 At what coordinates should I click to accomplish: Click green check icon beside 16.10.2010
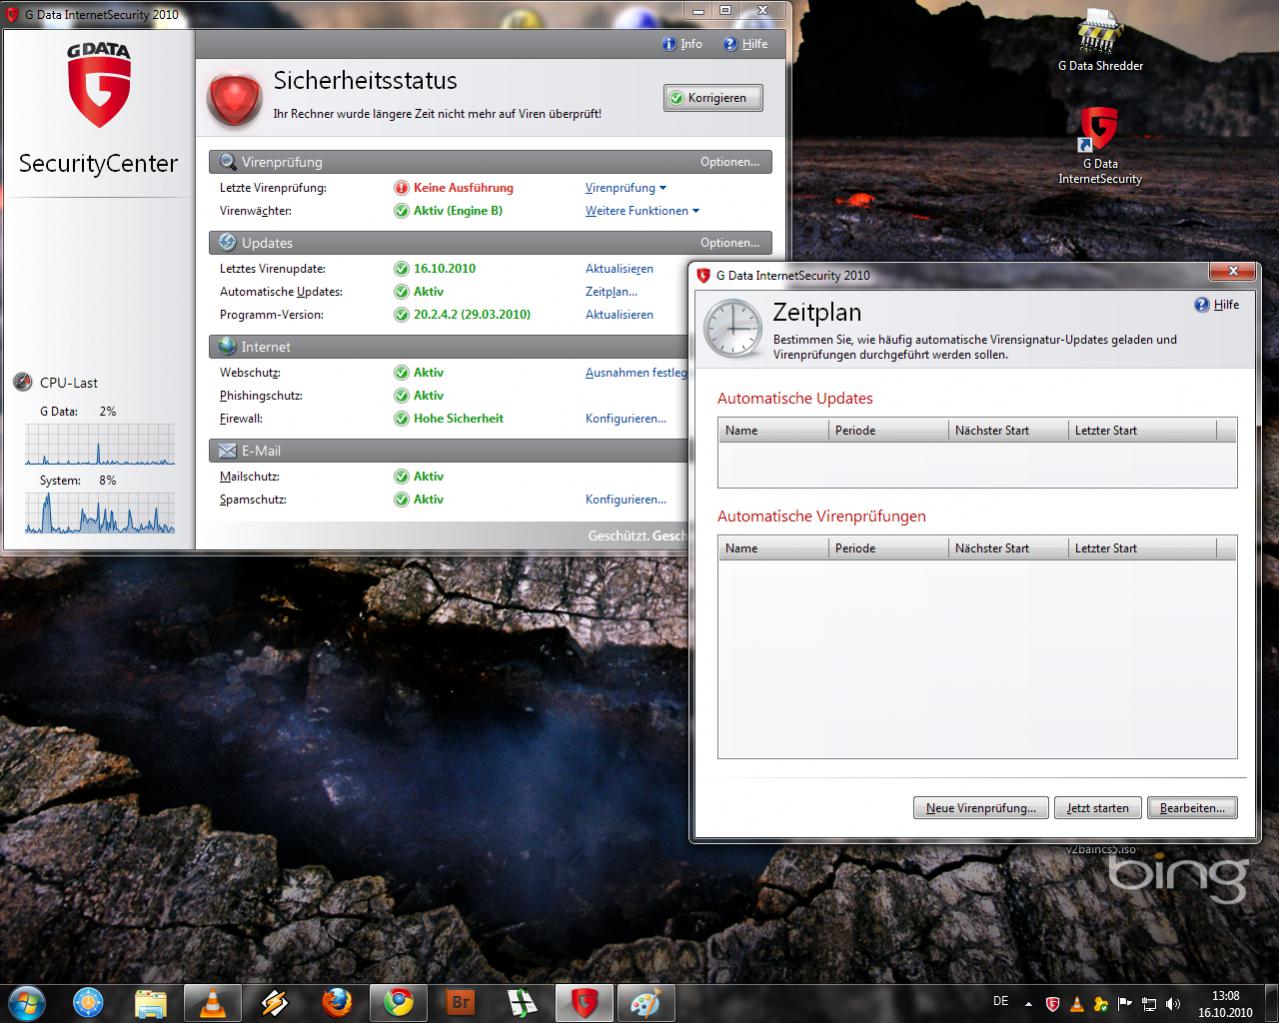(402, 269)
